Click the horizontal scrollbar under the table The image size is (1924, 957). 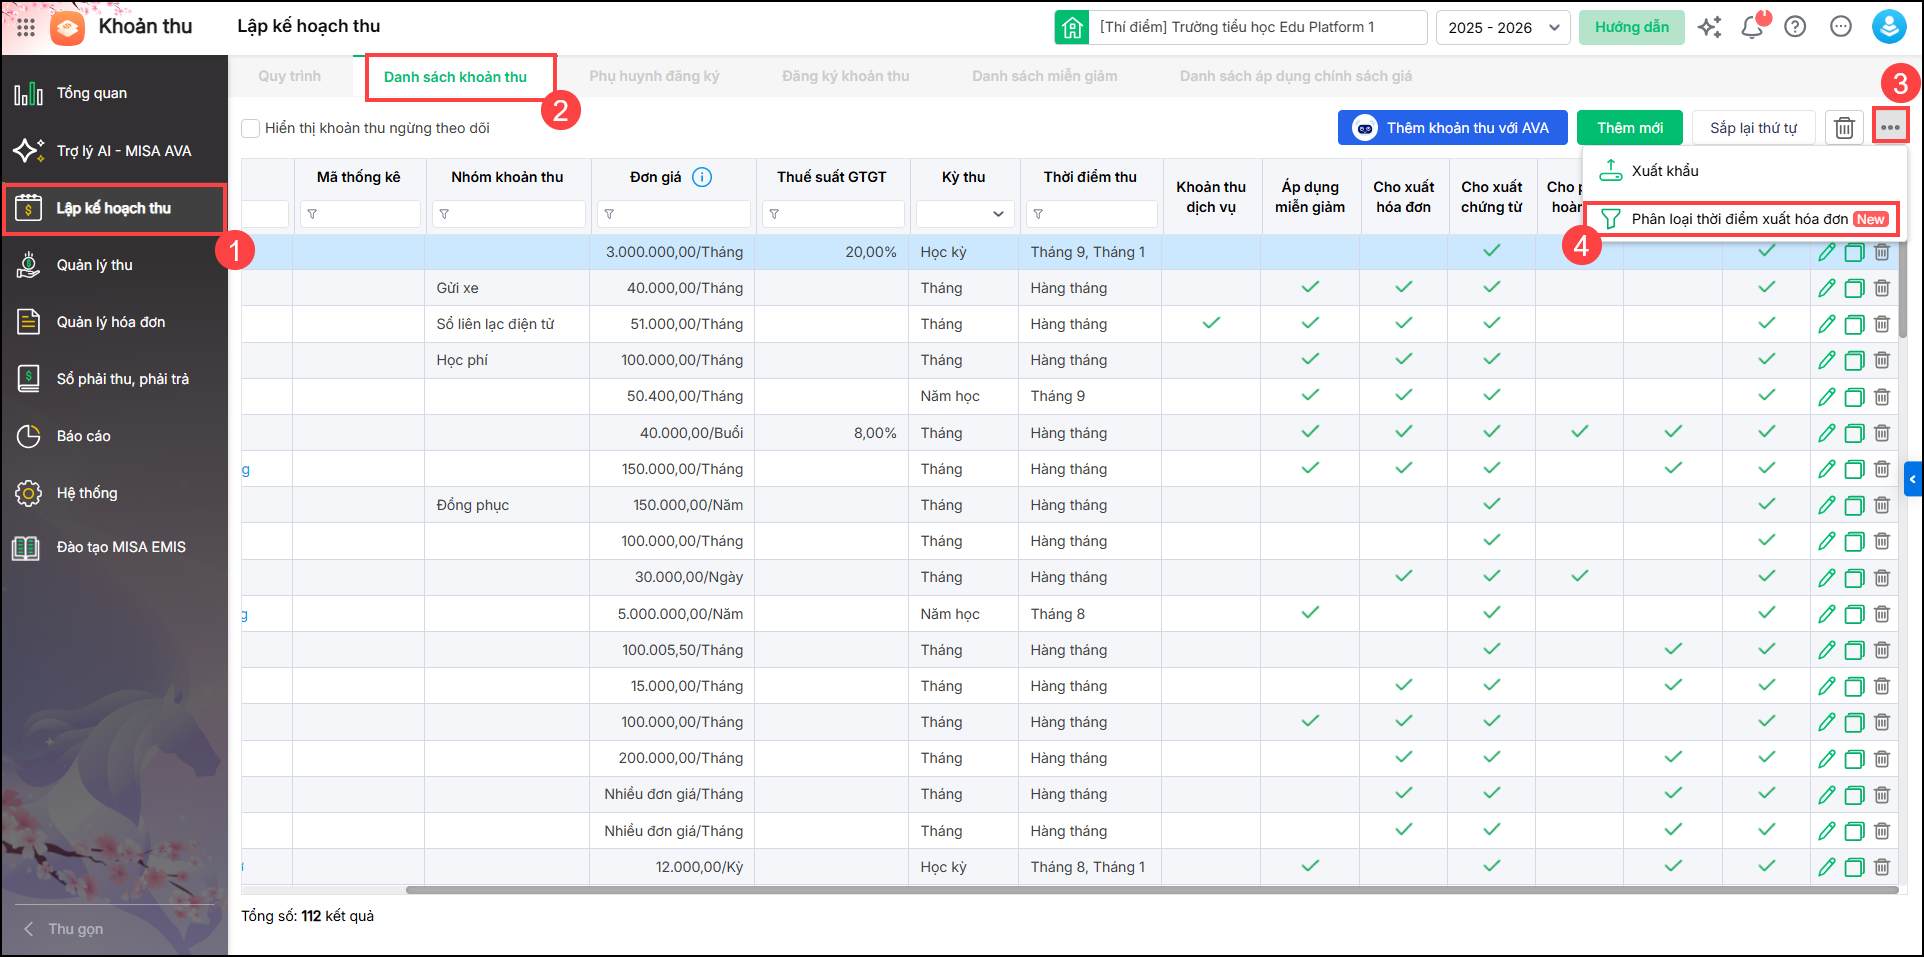(1150, 889)
